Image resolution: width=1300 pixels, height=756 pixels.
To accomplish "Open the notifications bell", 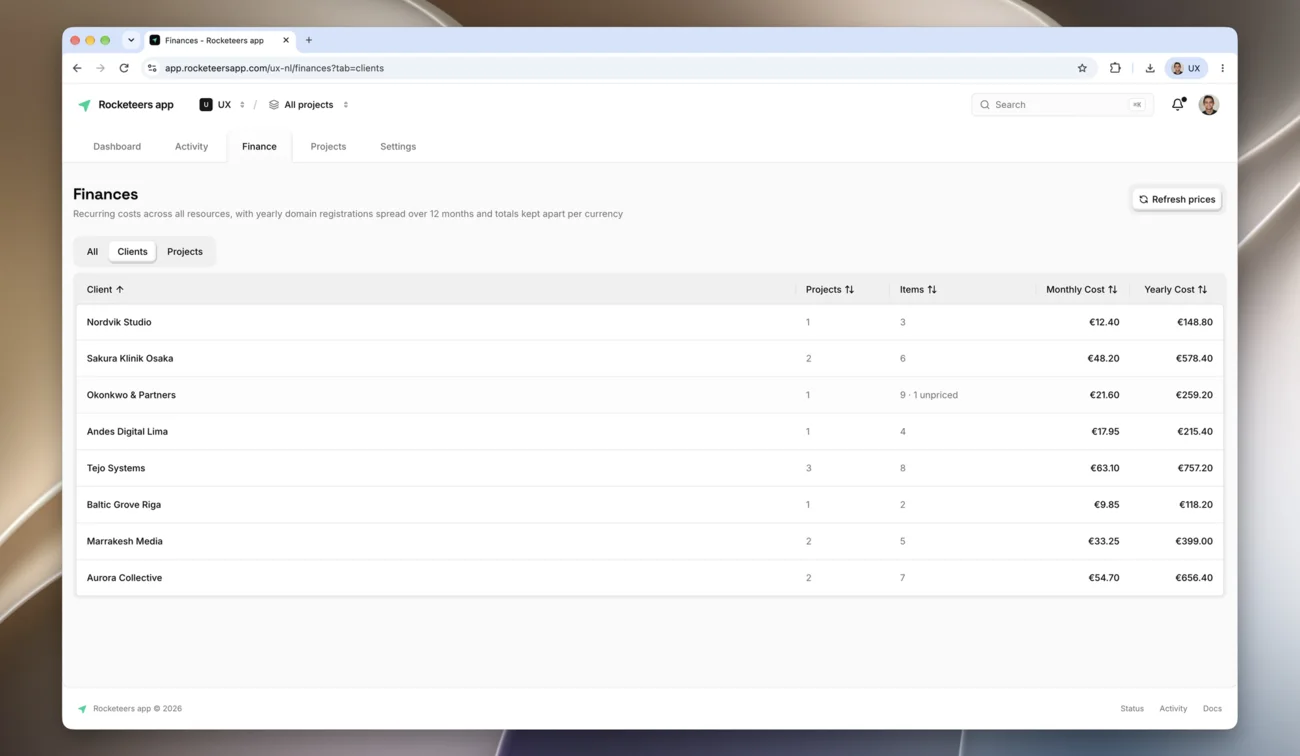I will click(x=1178, y=104).
